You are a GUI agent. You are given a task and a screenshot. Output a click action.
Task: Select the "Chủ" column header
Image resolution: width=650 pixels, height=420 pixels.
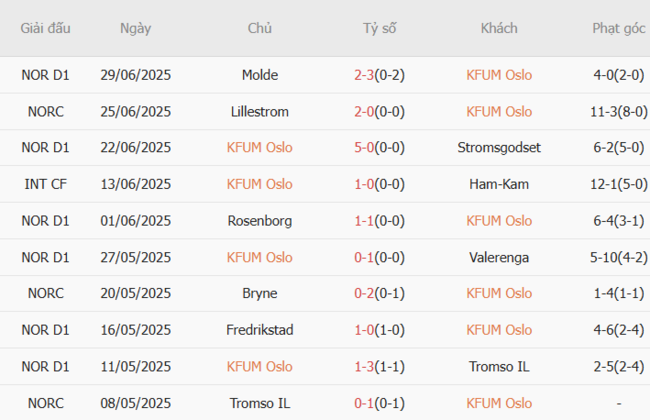[260, 28]
